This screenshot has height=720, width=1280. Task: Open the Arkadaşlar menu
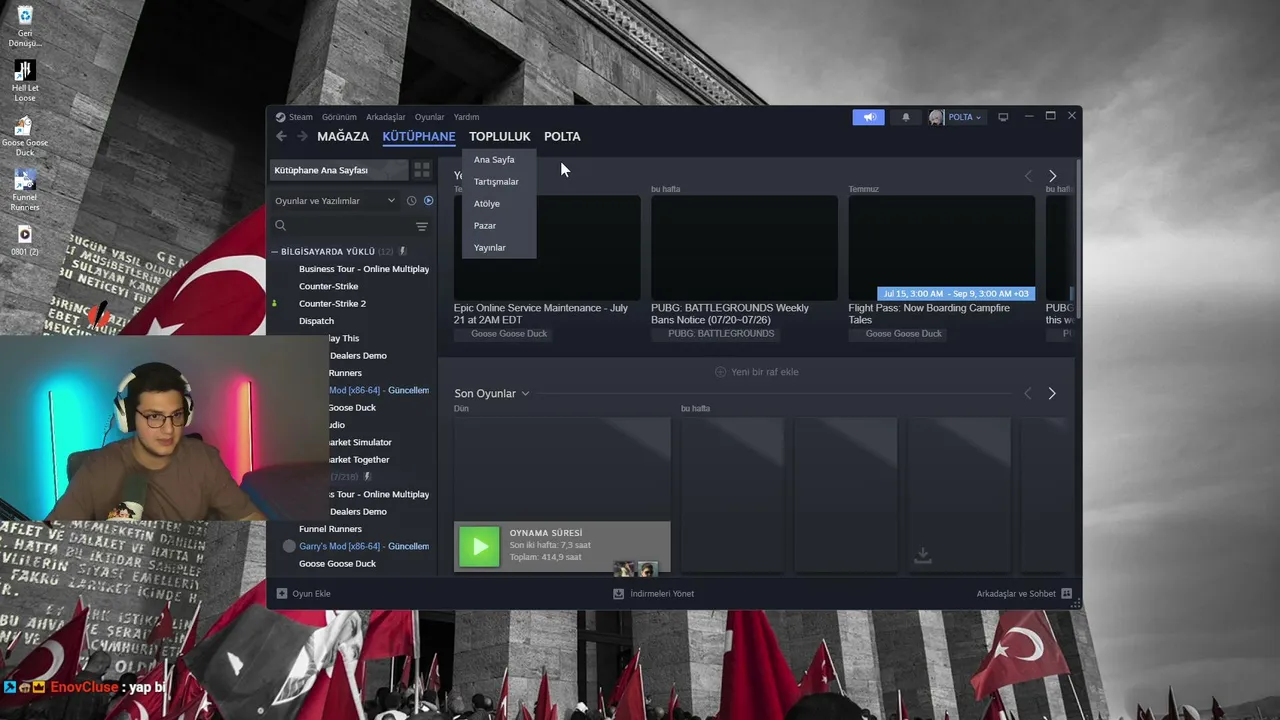[386, 117]
